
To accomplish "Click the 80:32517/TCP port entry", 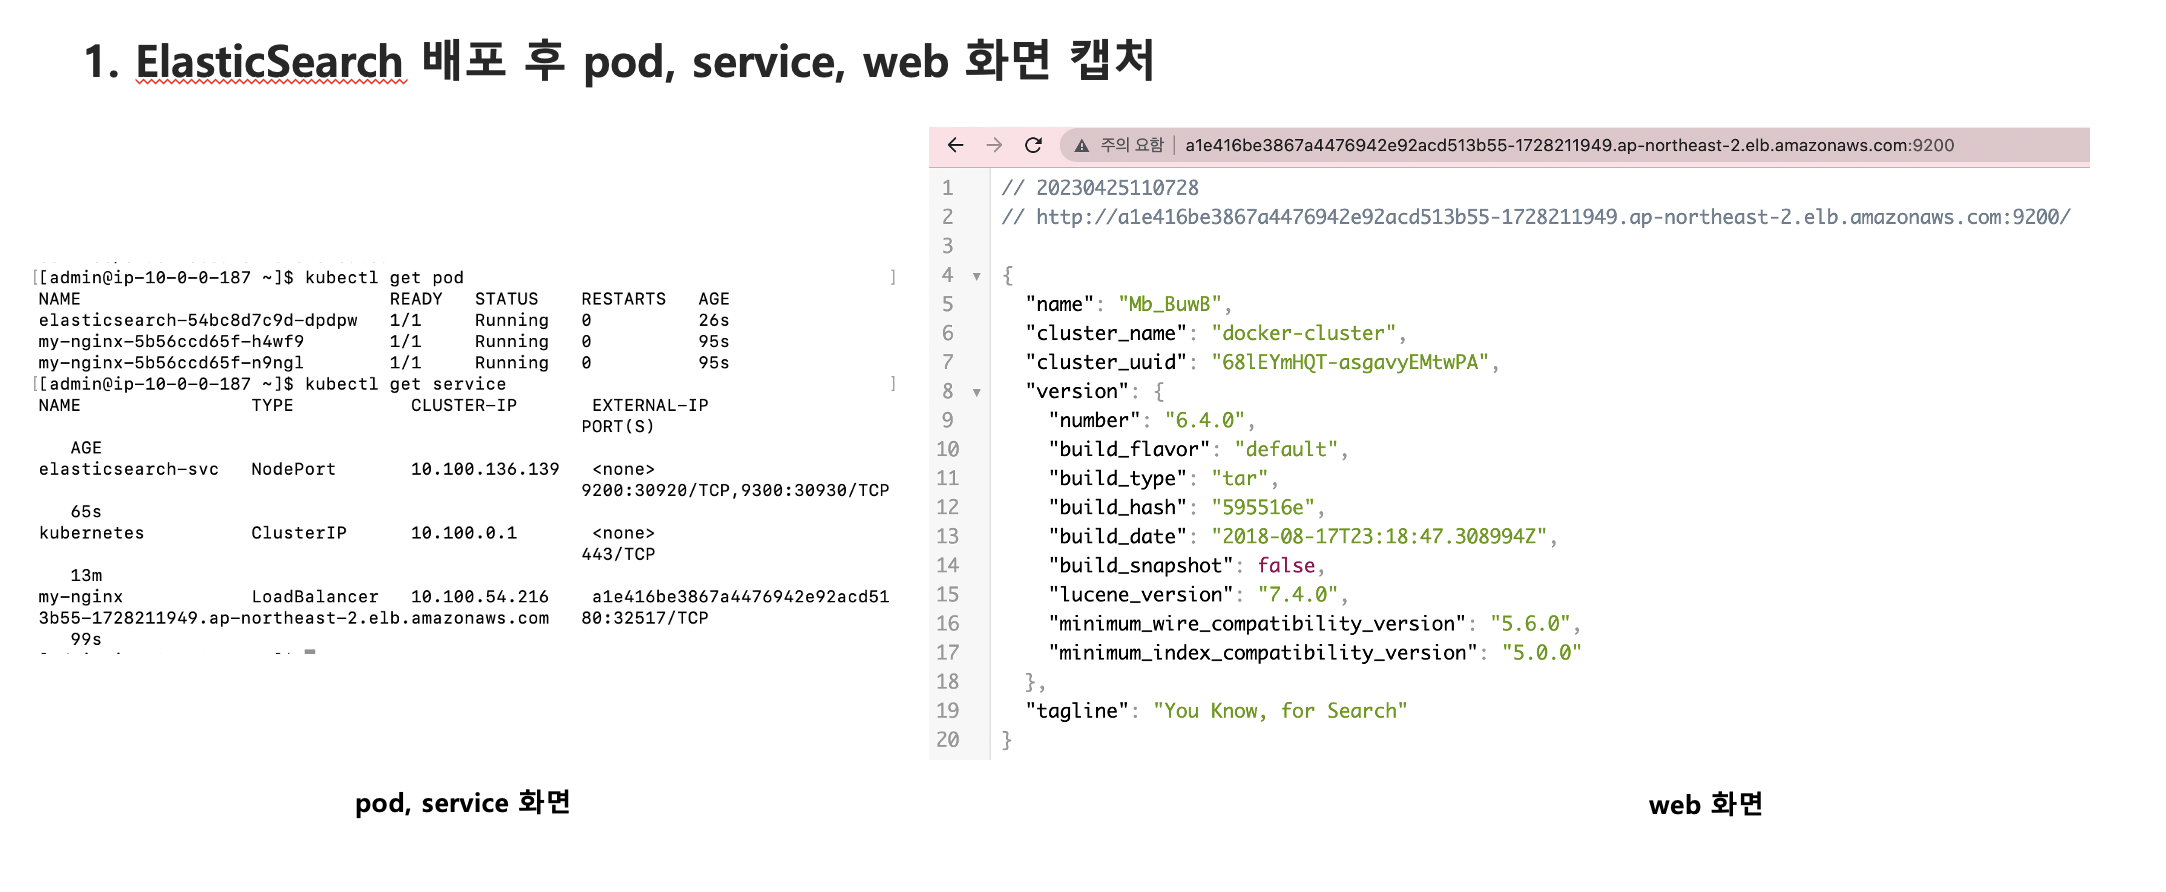I will (x=645, y=618).
